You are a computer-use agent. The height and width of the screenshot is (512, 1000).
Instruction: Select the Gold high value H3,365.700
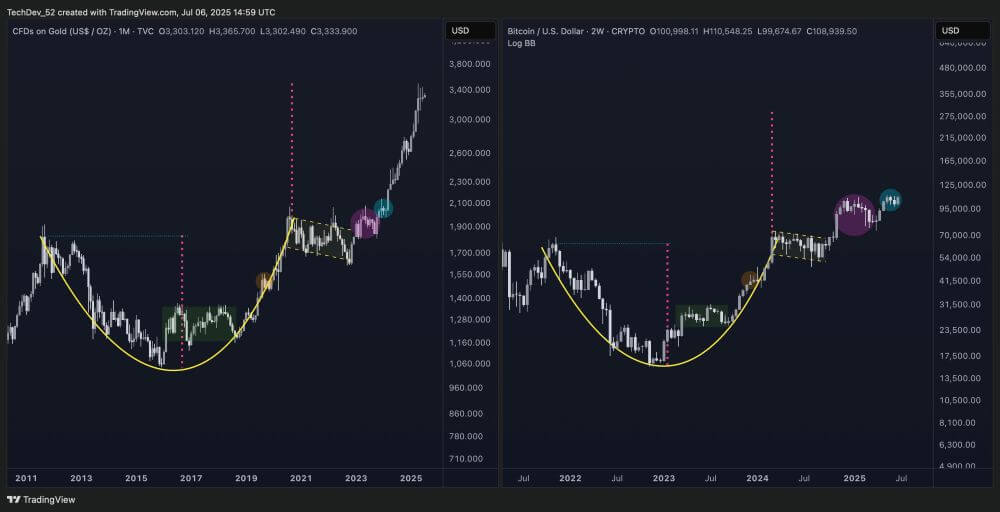[232, 31]
